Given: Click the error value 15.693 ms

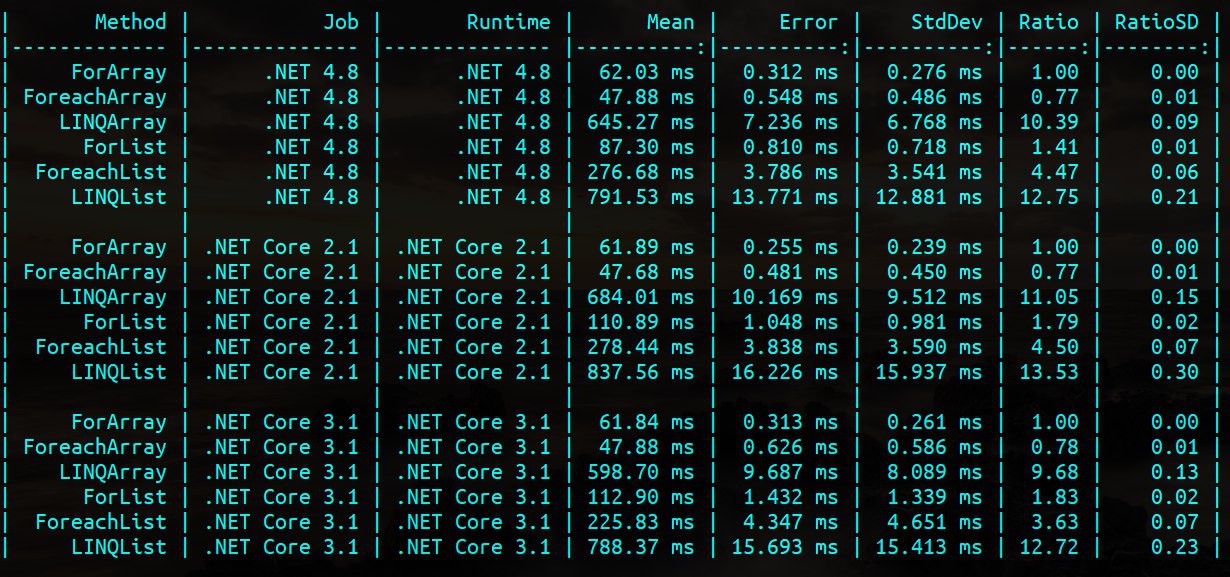Looking at the screenshot, I should 784,547.
